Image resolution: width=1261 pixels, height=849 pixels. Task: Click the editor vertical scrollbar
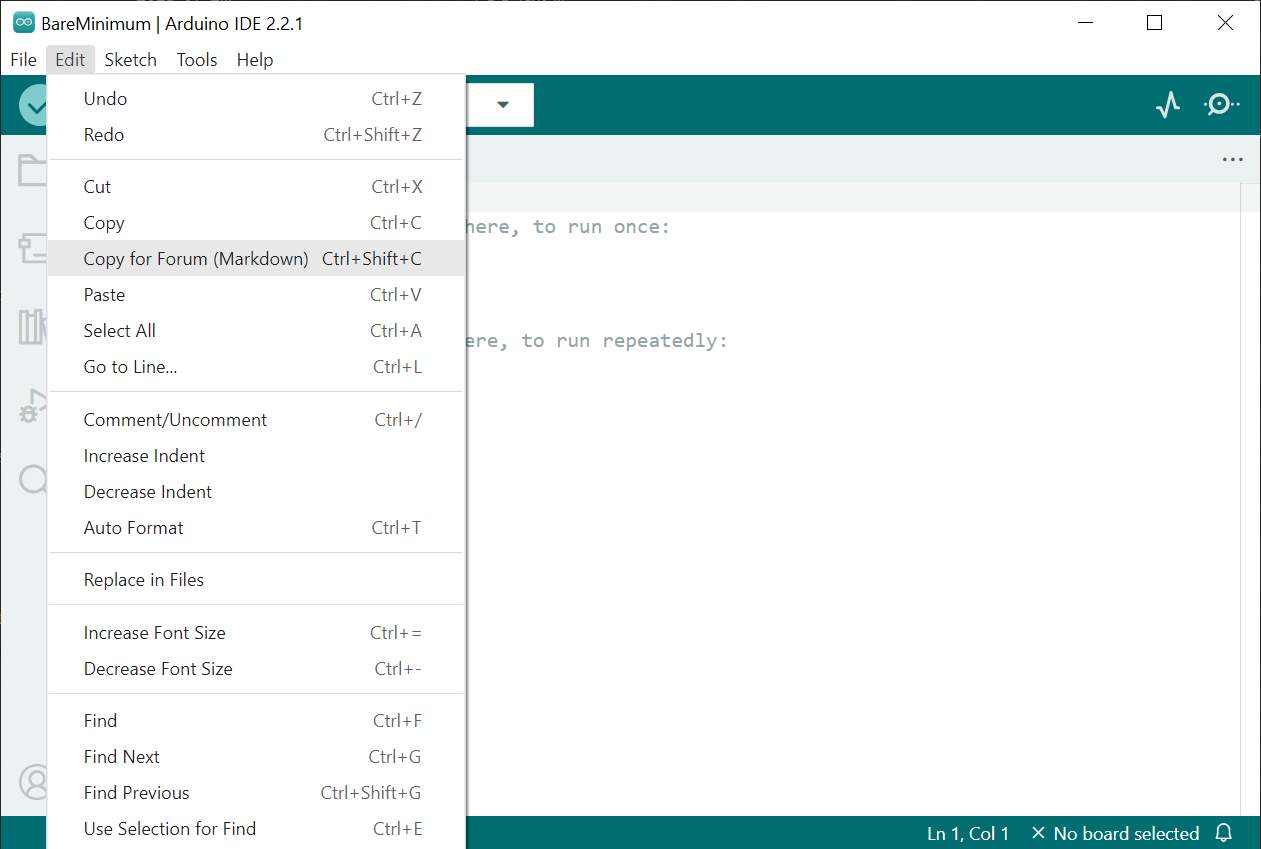point(1250,499)
